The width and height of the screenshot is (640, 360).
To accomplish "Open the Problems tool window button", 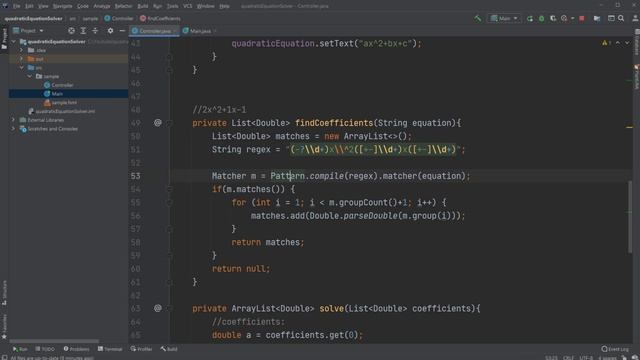I will tap(76, 349).
